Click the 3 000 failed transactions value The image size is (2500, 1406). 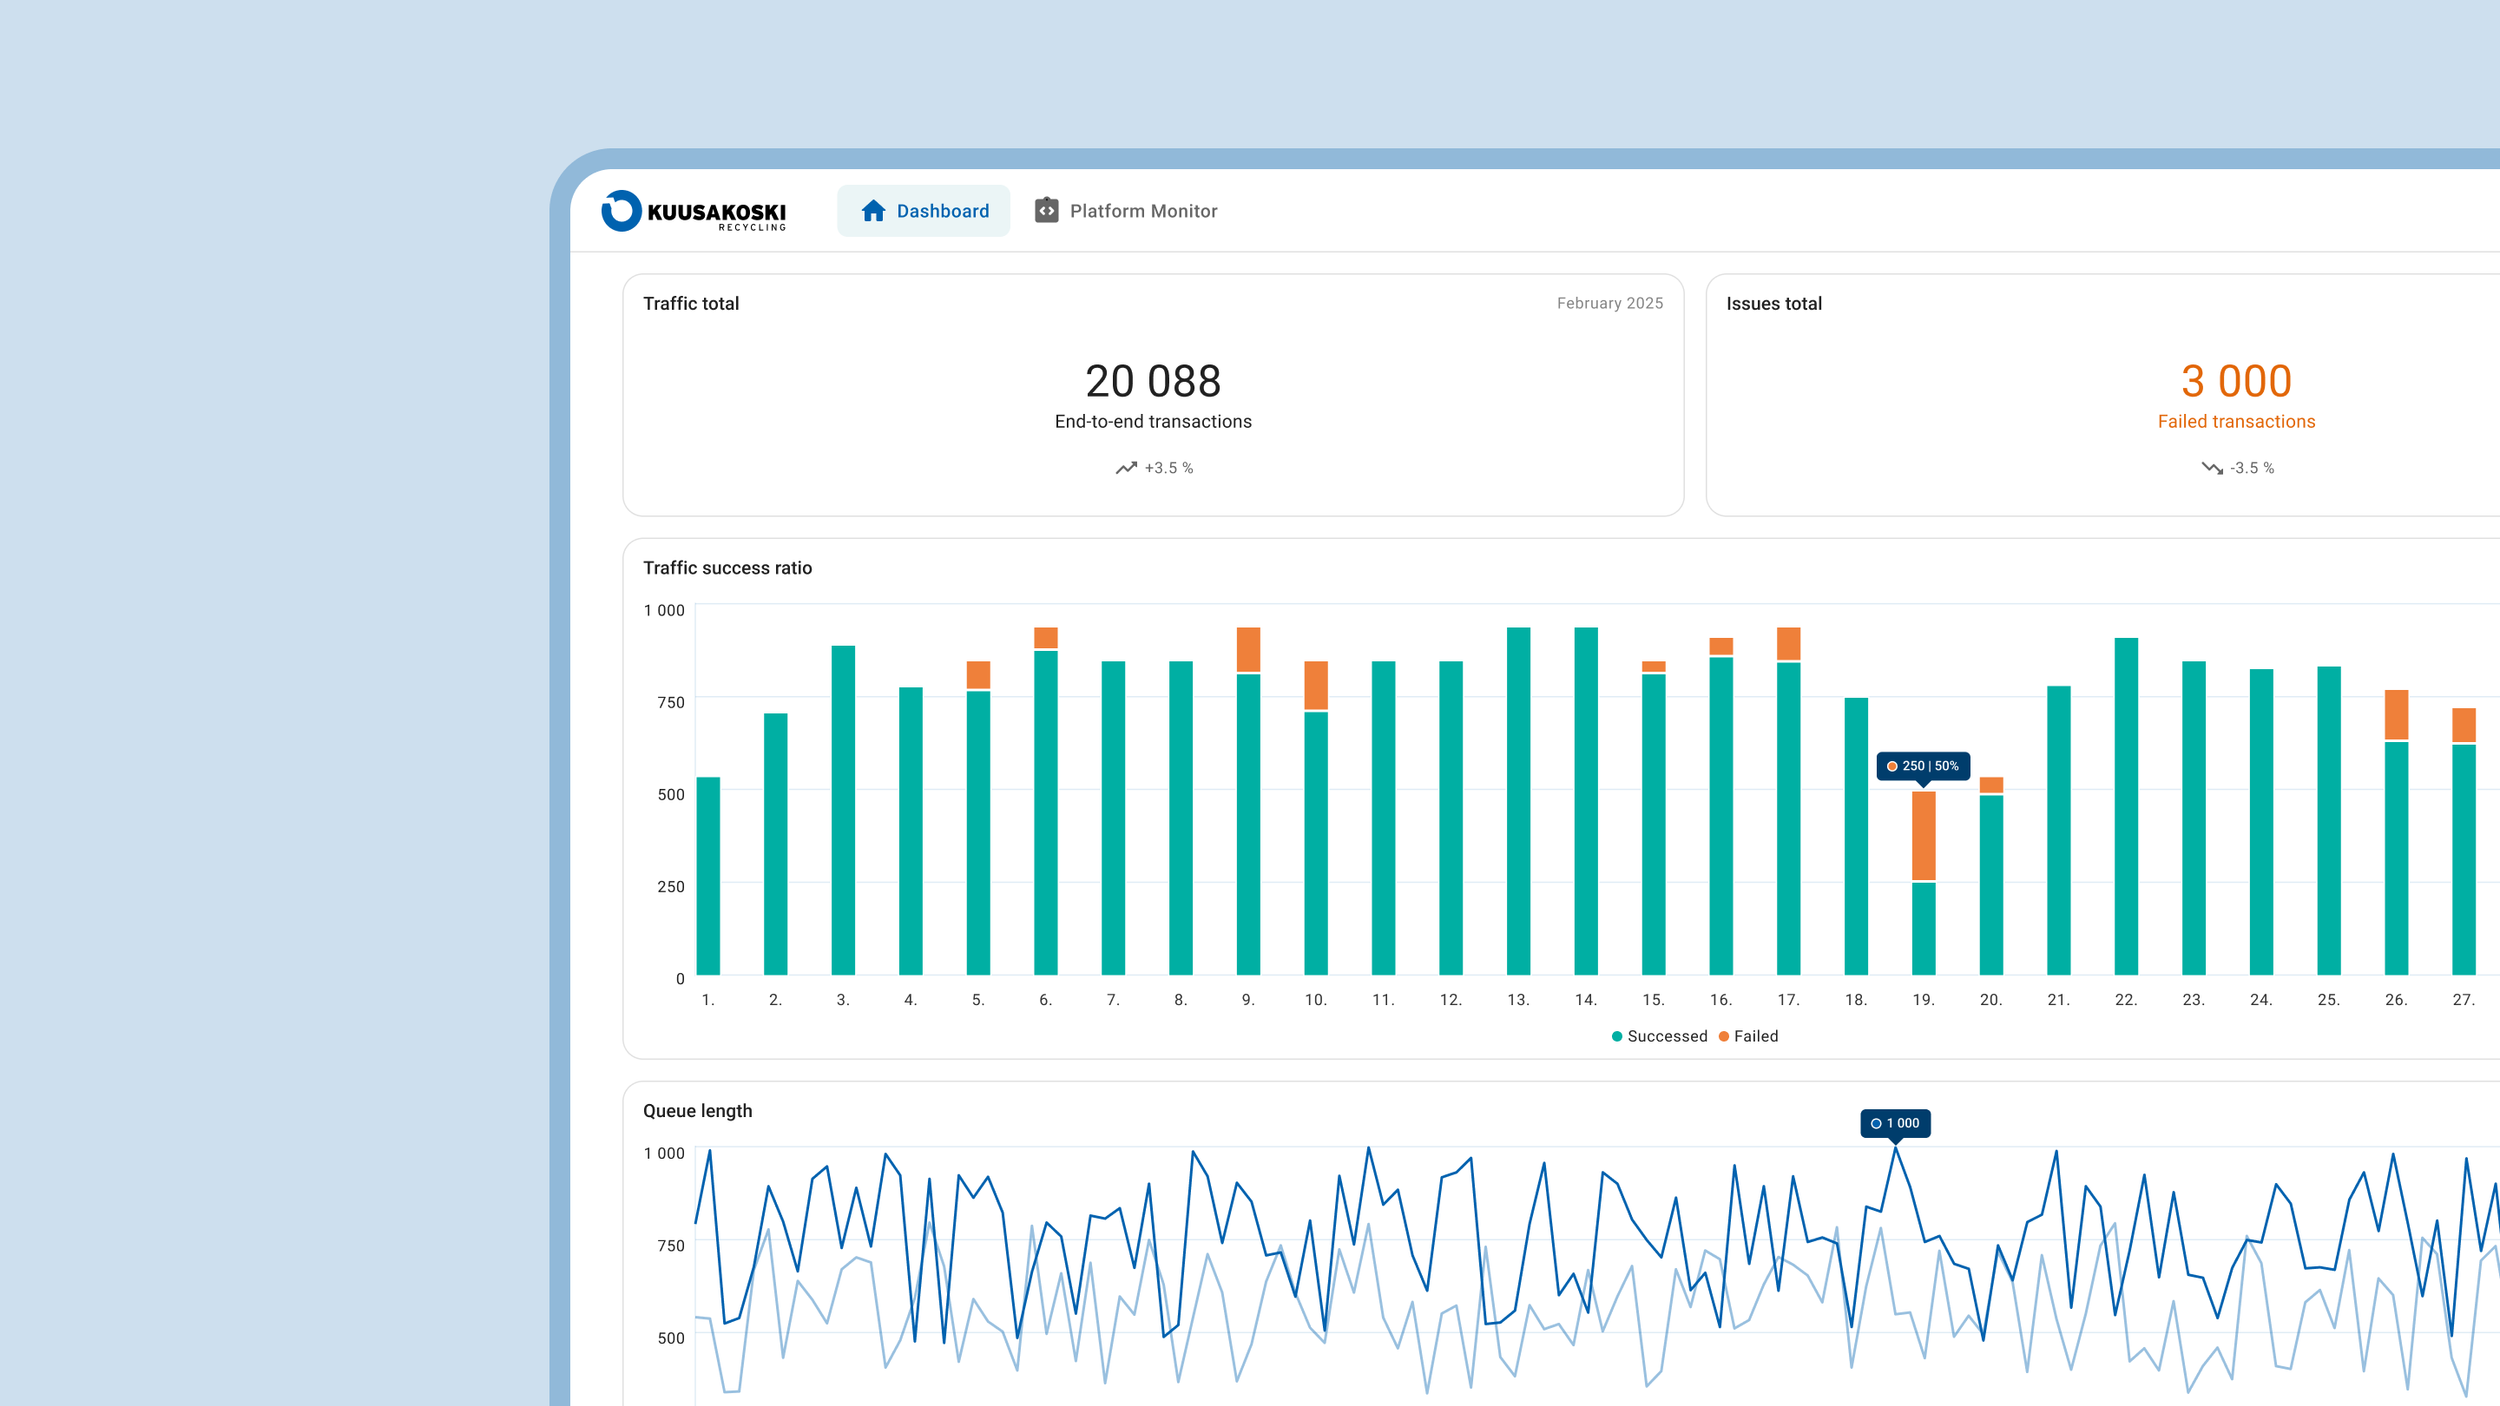pyautogui.click(x=2236, y=381)
